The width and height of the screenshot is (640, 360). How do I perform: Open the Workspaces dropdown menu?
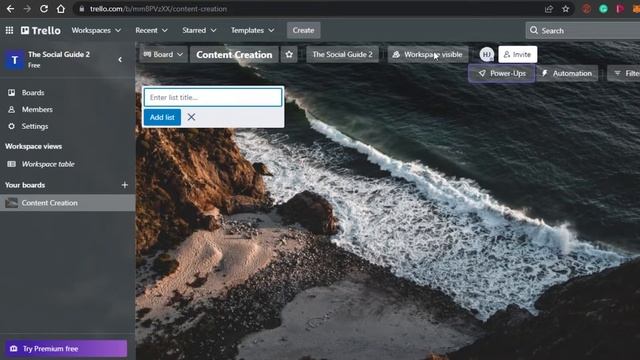[96, 30]
